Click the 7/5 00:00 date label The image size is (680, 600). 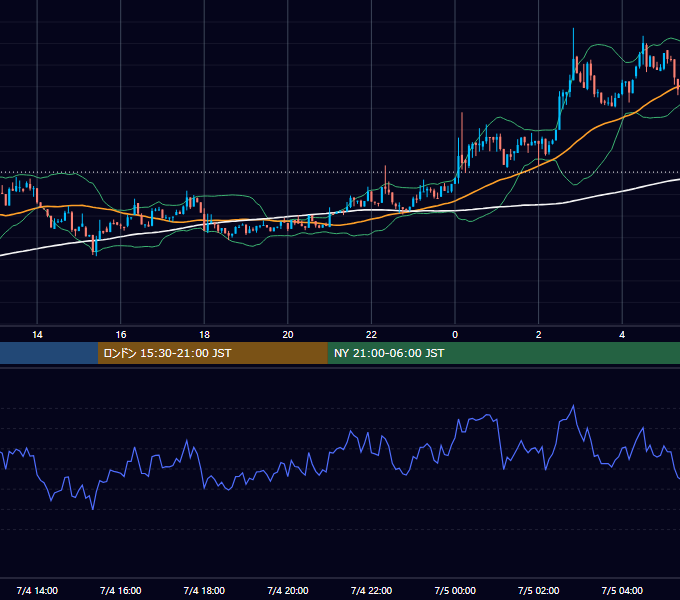coord(455,590)
